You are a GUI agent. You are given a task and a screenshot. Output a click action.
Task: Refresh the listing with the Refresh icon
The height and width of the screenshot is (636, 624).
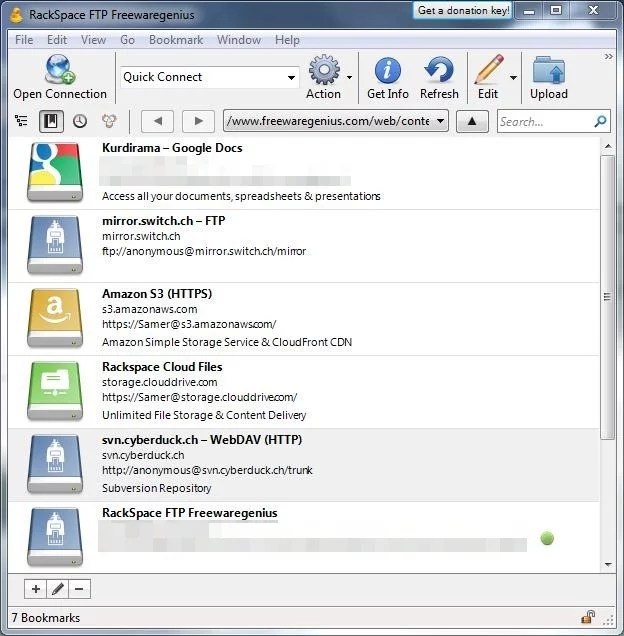pyautogui.click(x=439, y=70)
